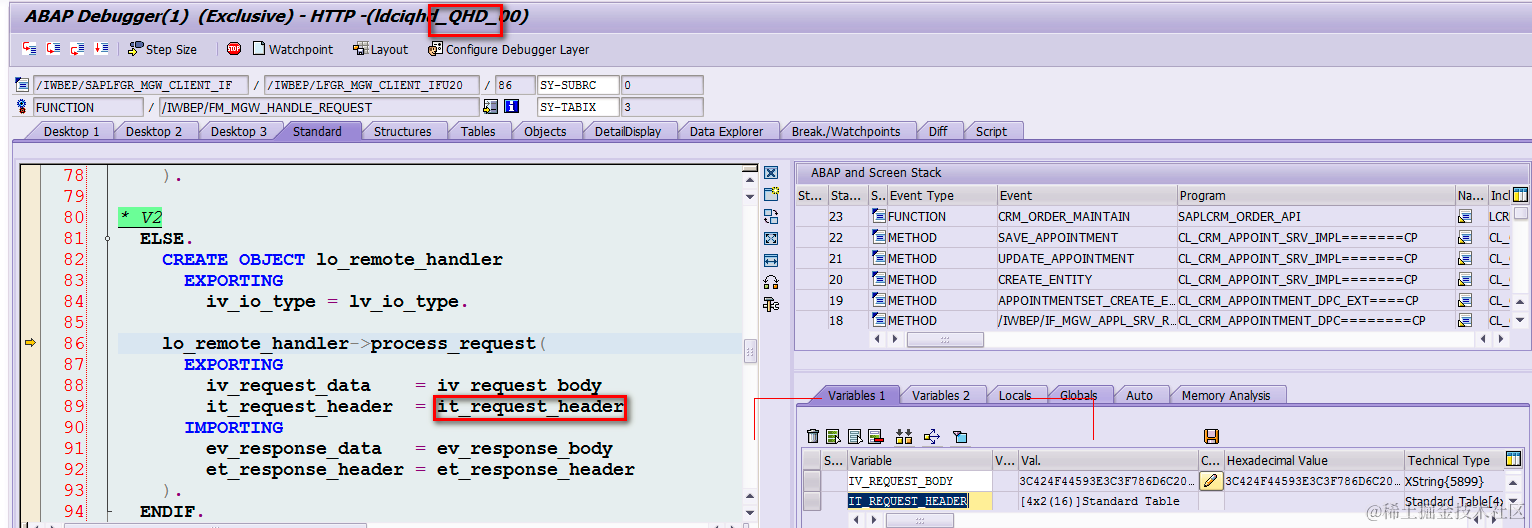The width and height of the screenshot is (1532, 528).
Task: Click the Execute step icon
Action: [53, 48]
